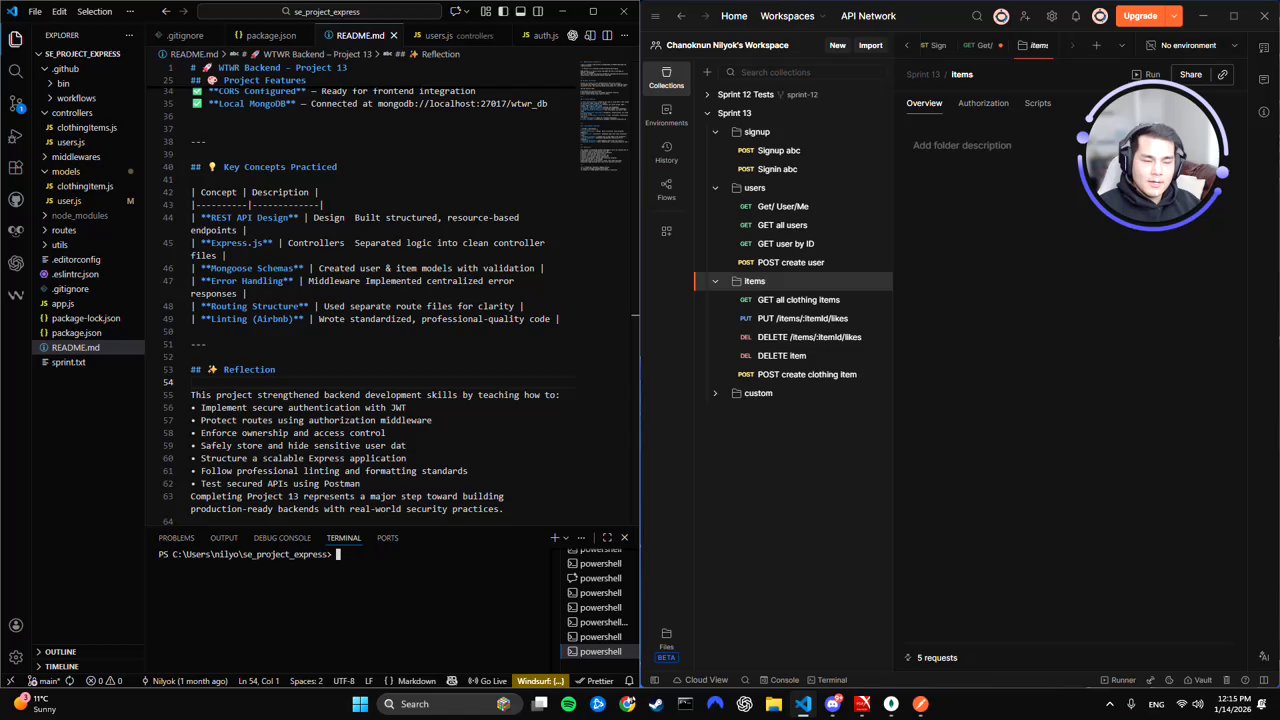Toggle VS Code bottom panel layout button
1280x720 pixels.
point(520,12)
